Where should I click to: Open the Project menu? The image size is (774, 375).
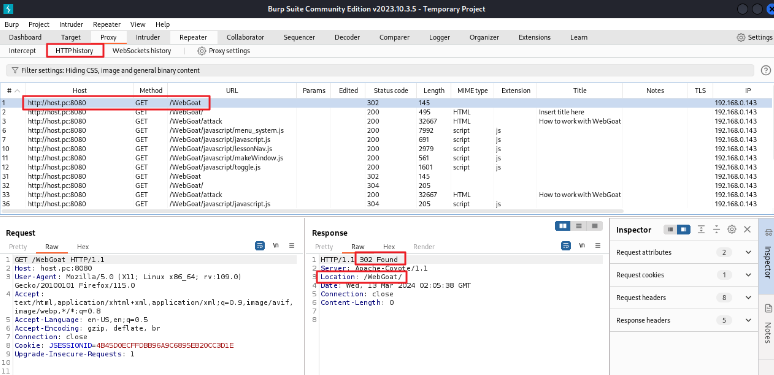coord(39,24)
